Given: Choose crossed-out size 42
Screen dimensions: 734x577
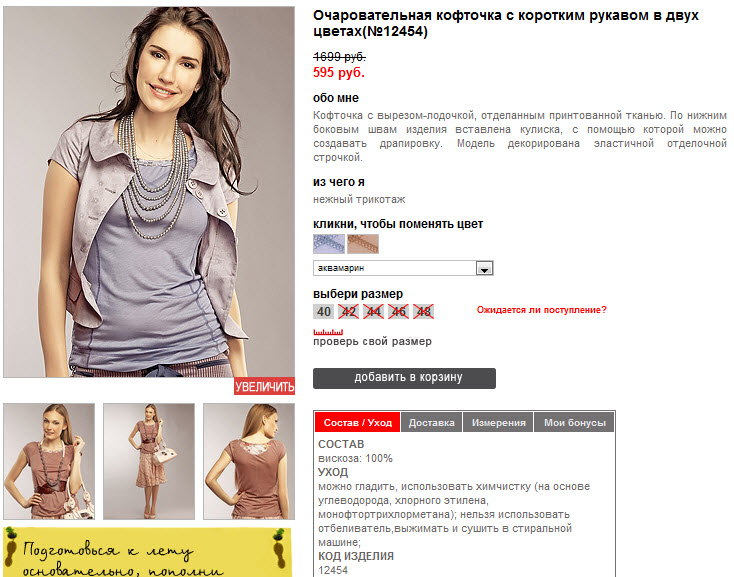Looking at the screenshot, I should tap(348, 312).
